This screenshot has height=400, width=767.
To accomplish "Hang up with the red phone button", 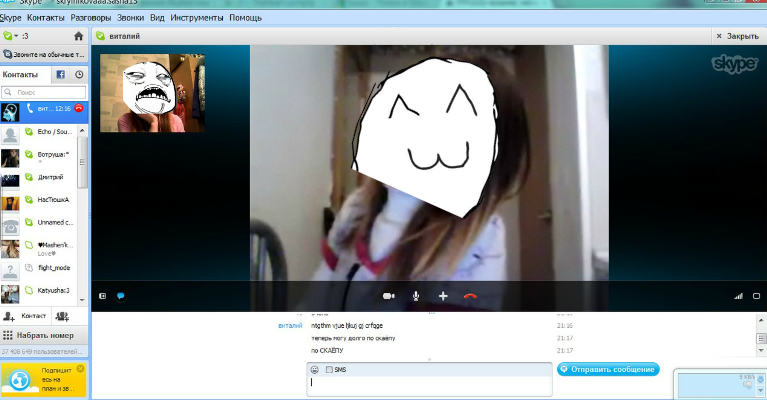I will click(x=470, y=296).
